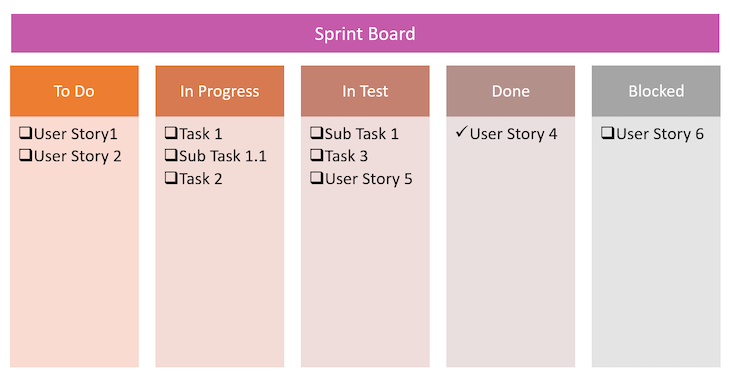730x379 pixels.
Task: Select the Blocked column header
Action: click(656, 91)
